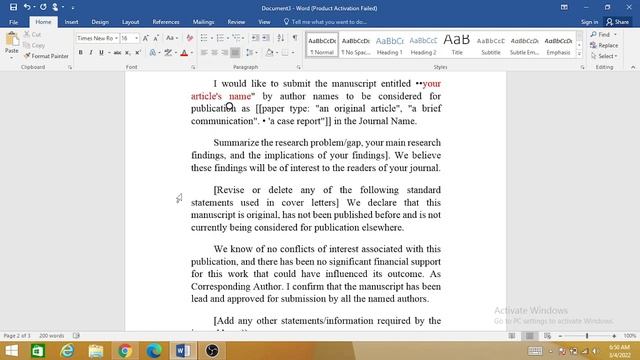Click Replace in Editing group
Viewport: 640px width, 360px height.
pos(604,45)
